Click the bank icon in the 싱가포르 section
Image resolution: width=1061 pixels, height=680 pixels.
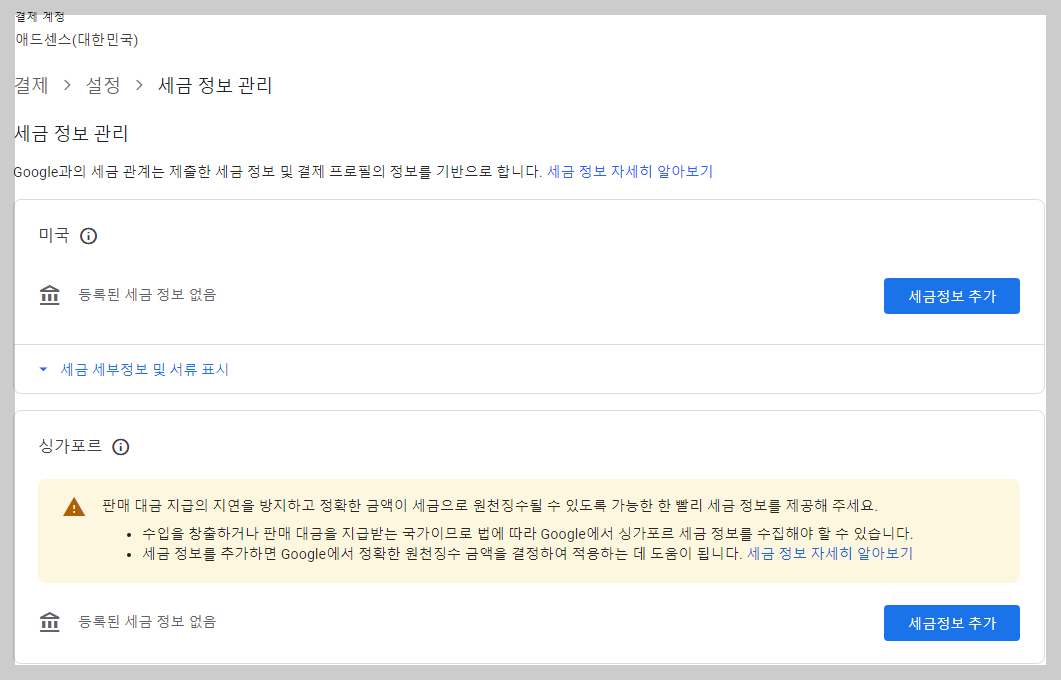(50, 622)
